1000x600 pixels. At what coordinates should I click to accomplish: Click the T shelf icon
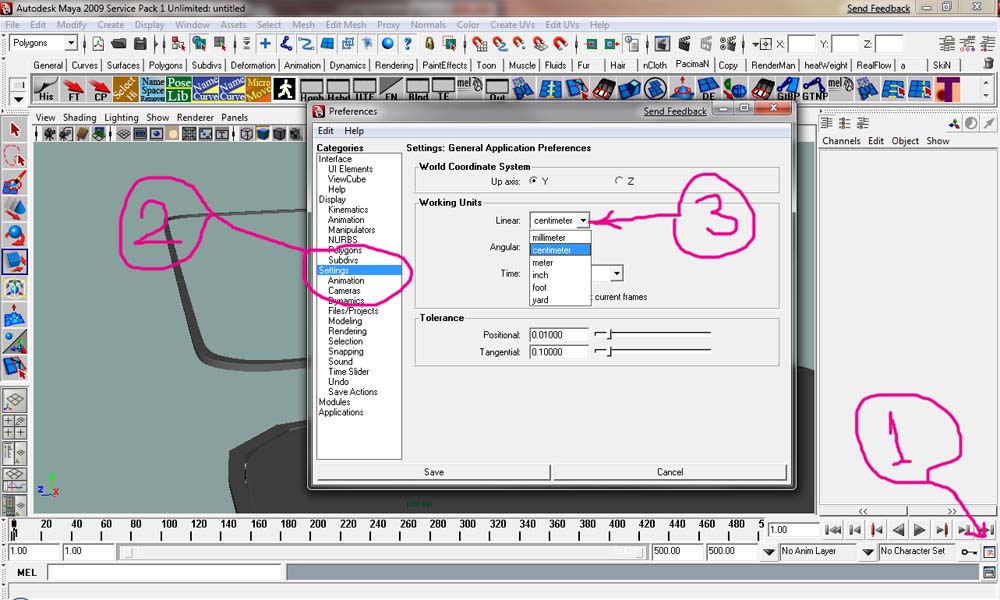click(947, 89)
